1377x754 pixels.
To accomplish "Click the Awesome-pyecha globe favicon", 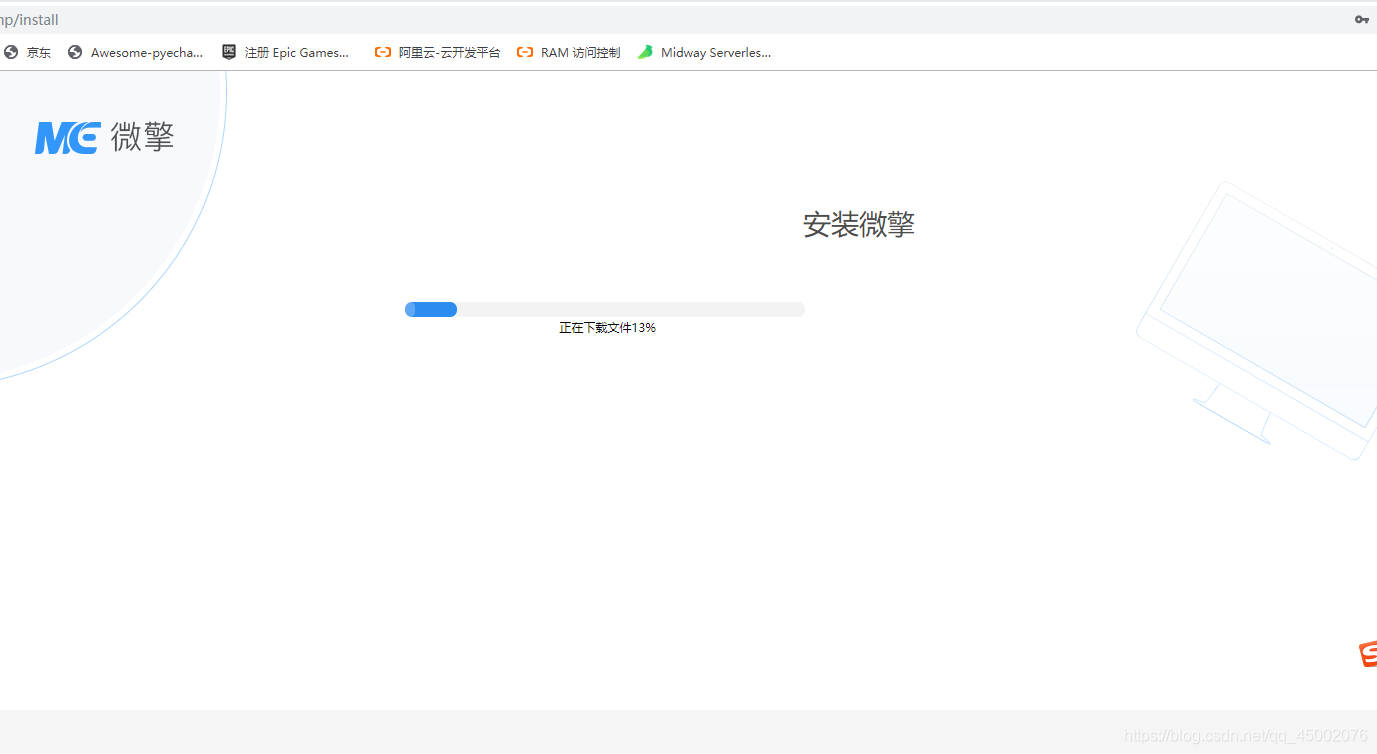I will pyautogui.click(x=75, y=53).
